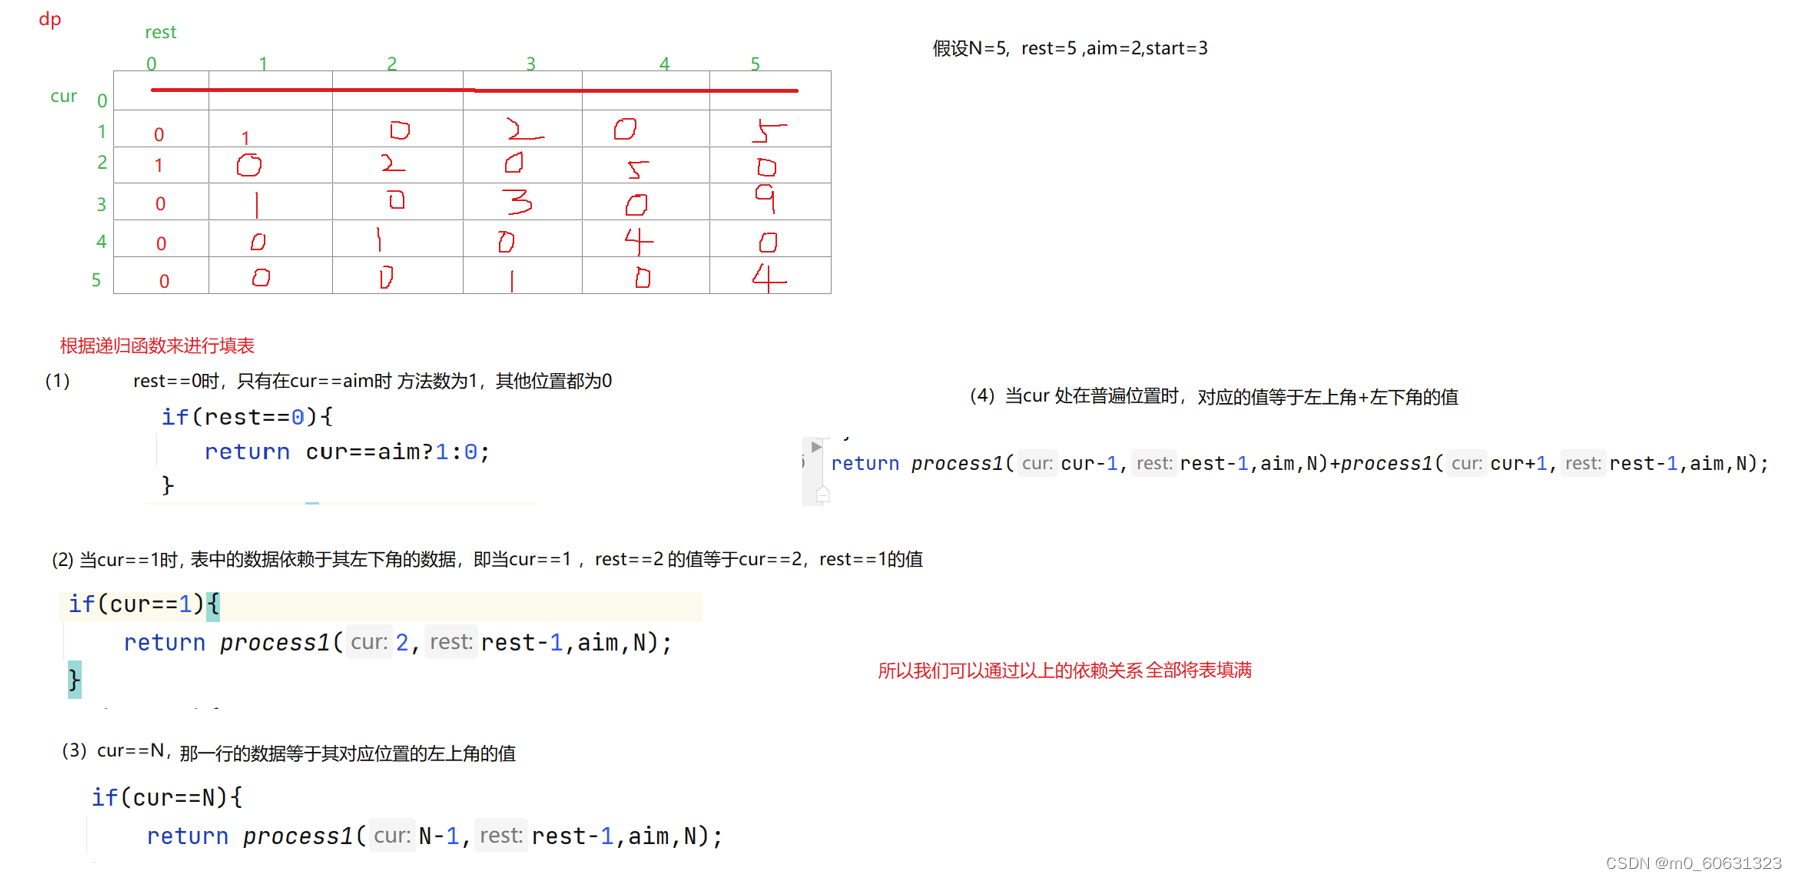Click the highlighted closing brace under the cur==1 block
Viewport: 1797px width, 881px height.
click(x=74, y=680)
